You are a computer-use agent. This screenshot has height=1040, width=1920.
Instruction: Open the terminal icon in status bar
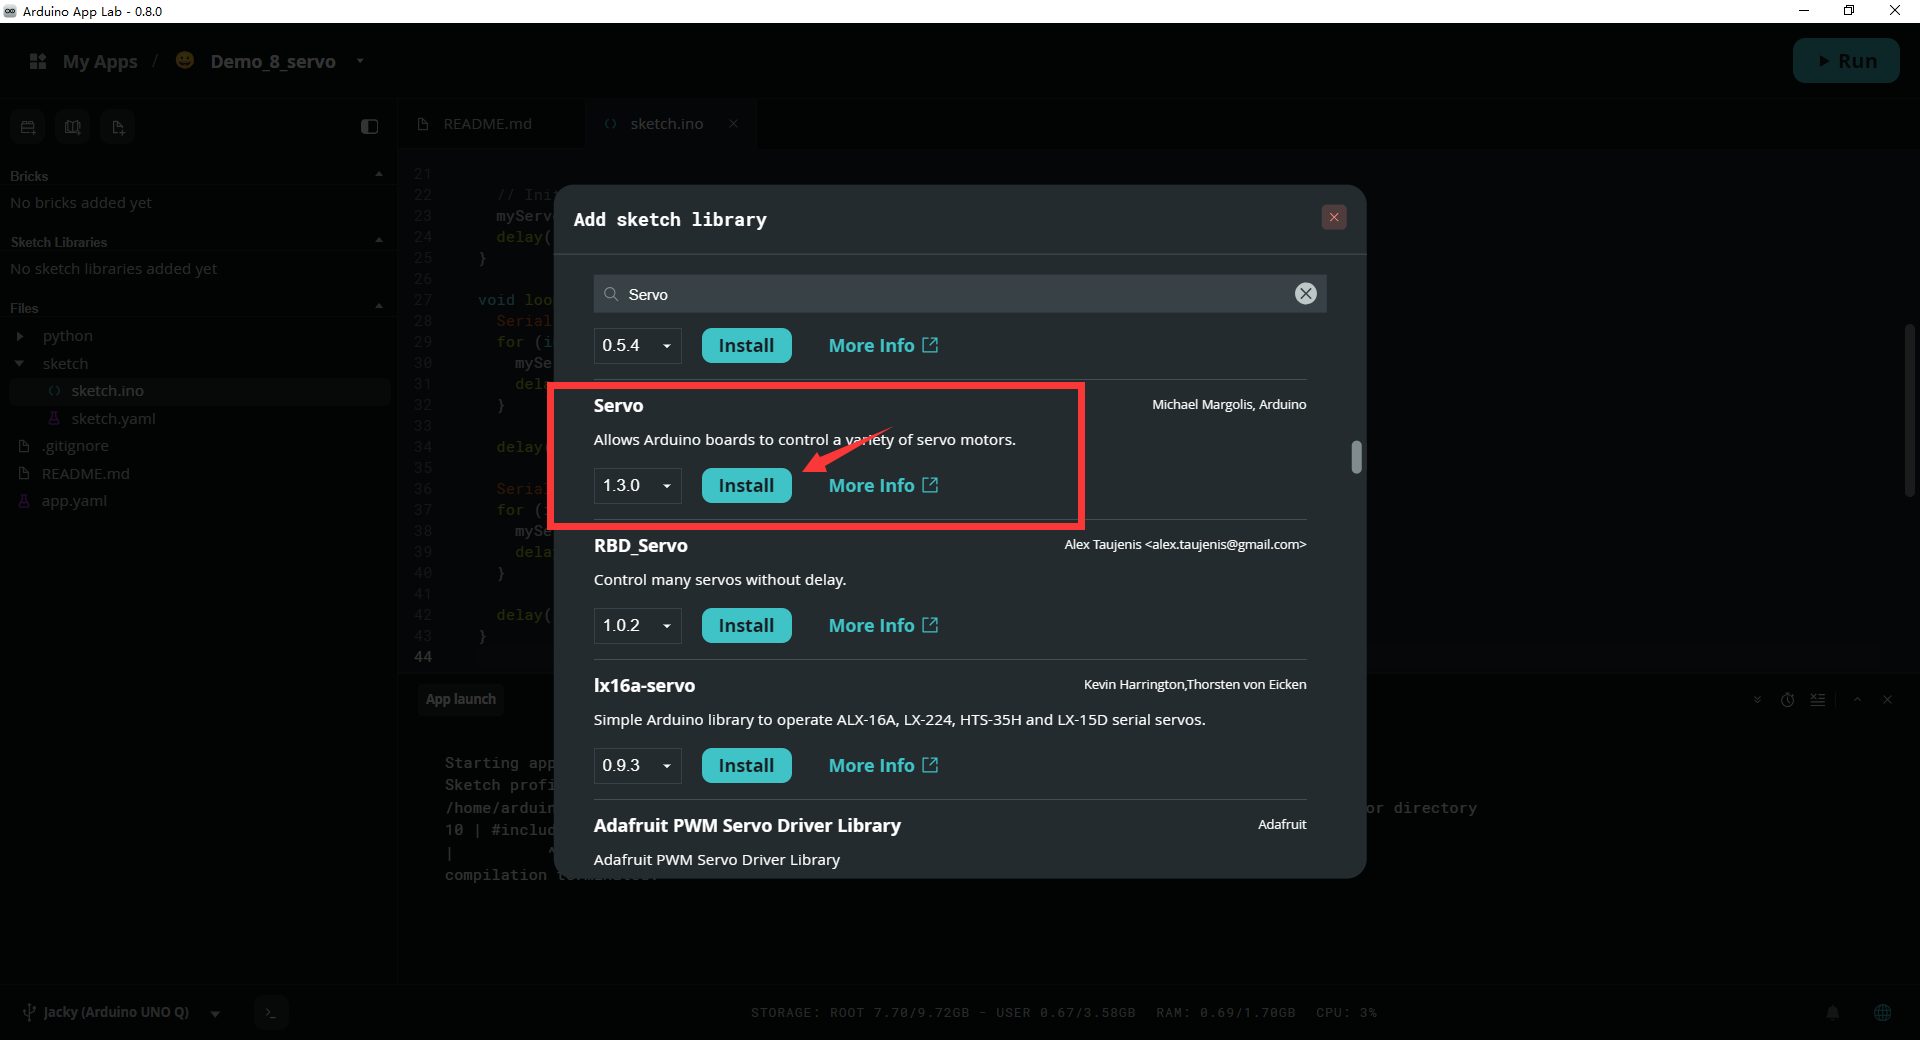click(270, 1012)
